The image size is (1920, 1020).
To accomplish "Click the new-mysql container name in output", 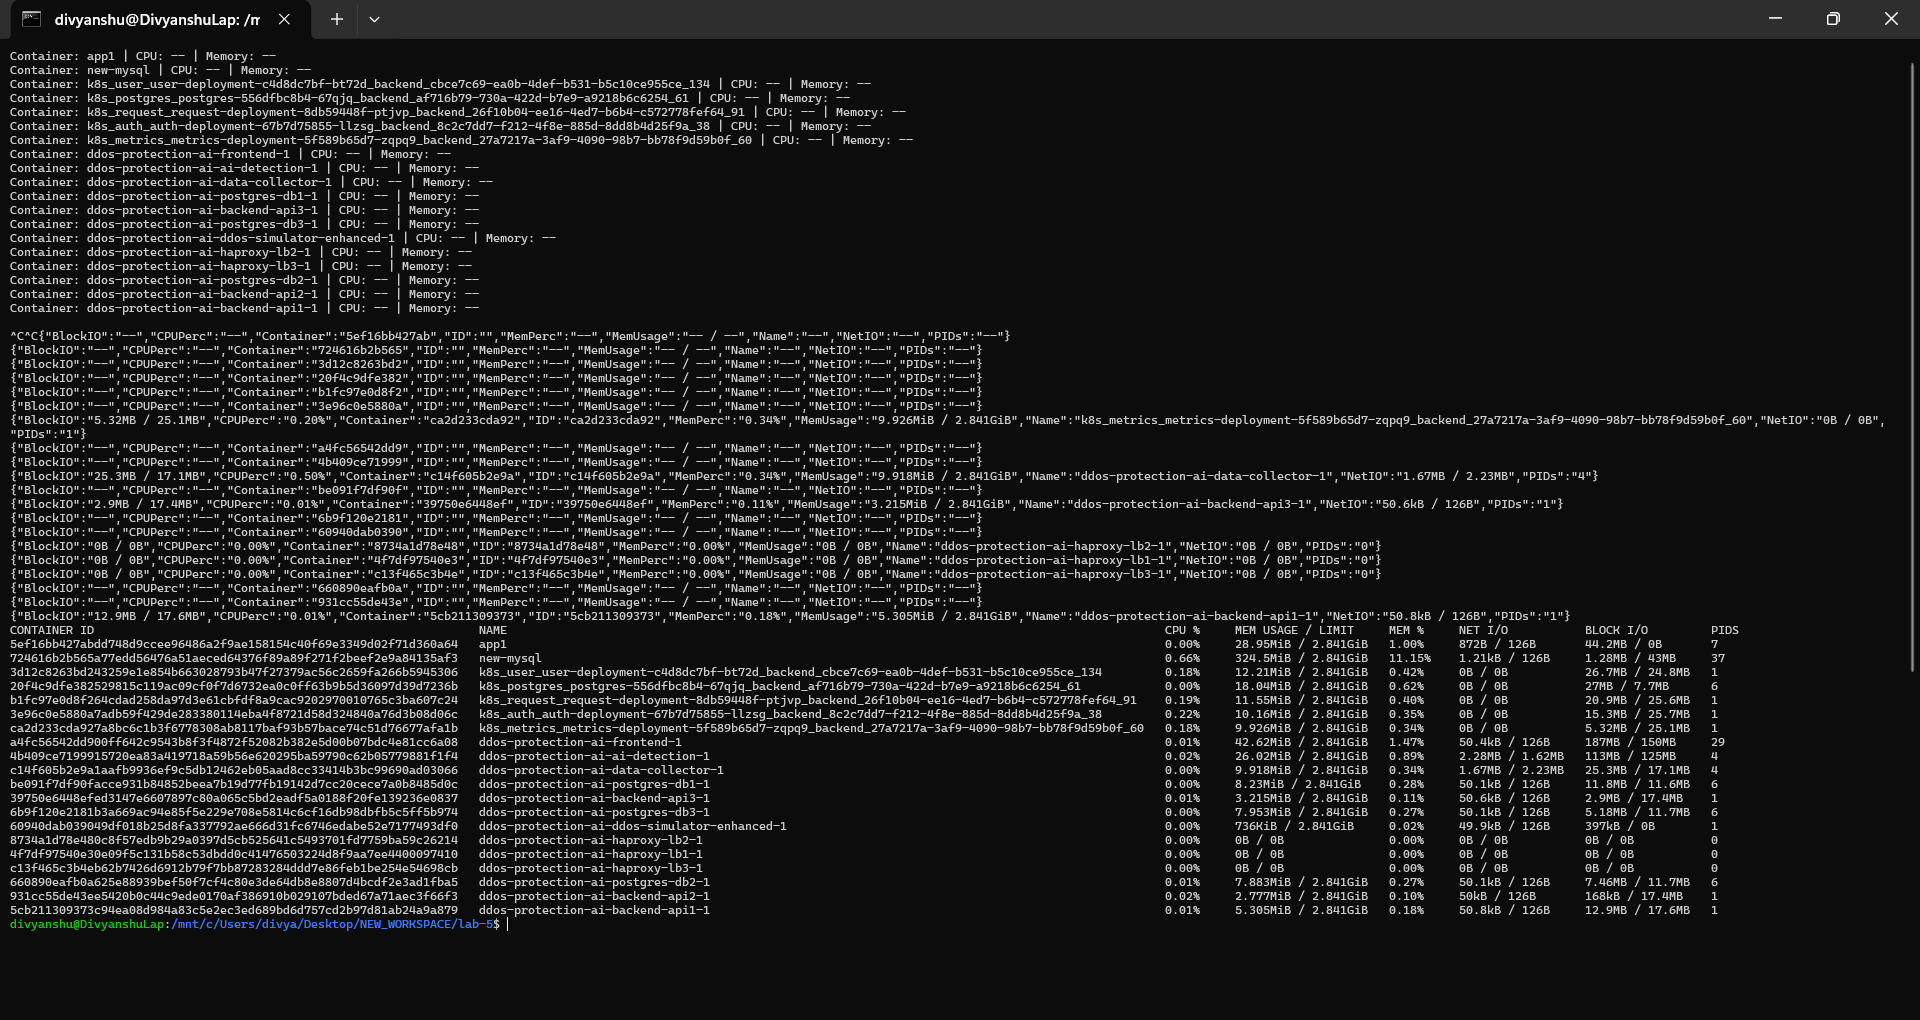I will [x=510, y=658].
